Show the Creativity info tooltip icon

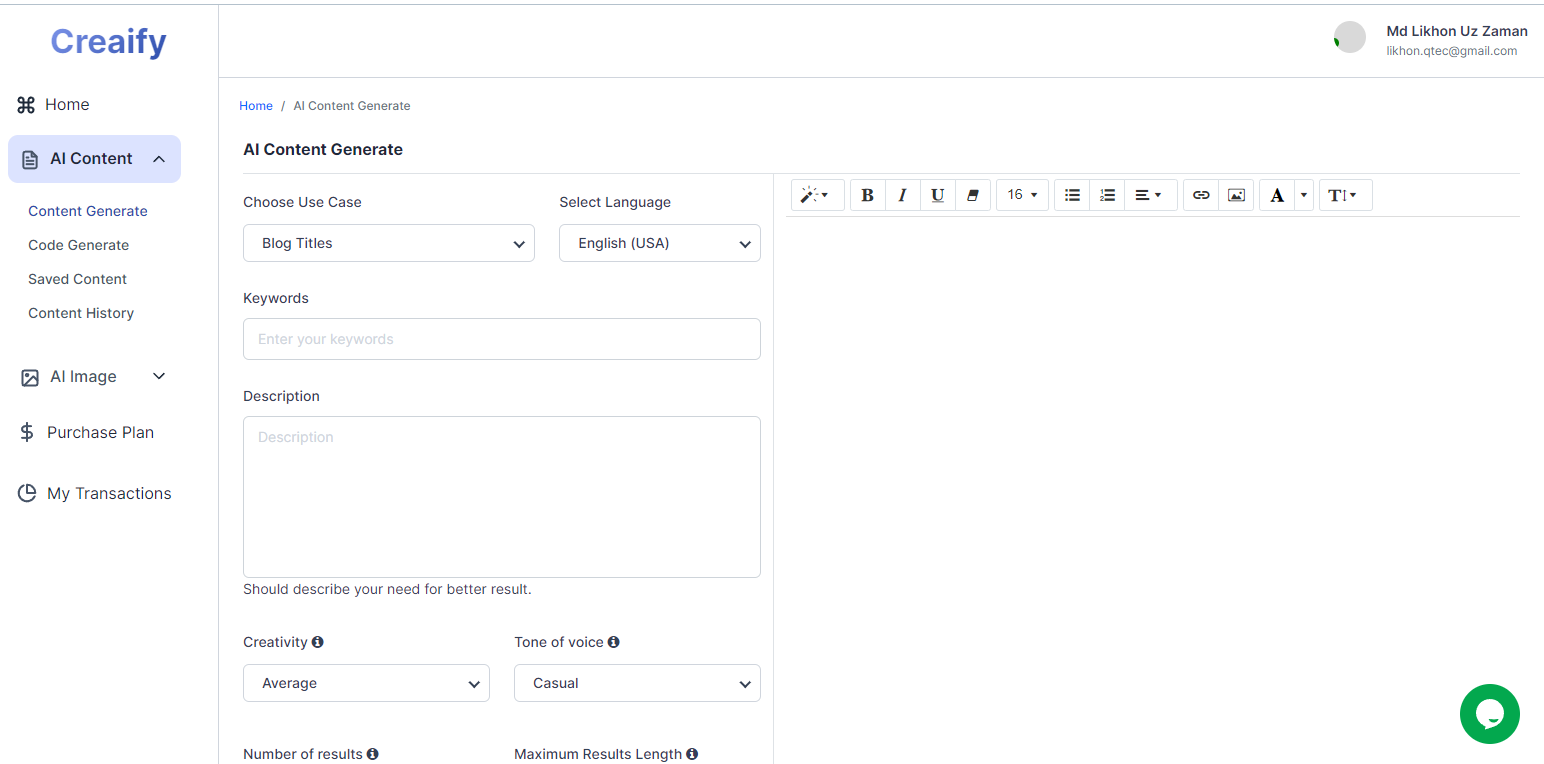pyautogui.click(x=317, y=642)
